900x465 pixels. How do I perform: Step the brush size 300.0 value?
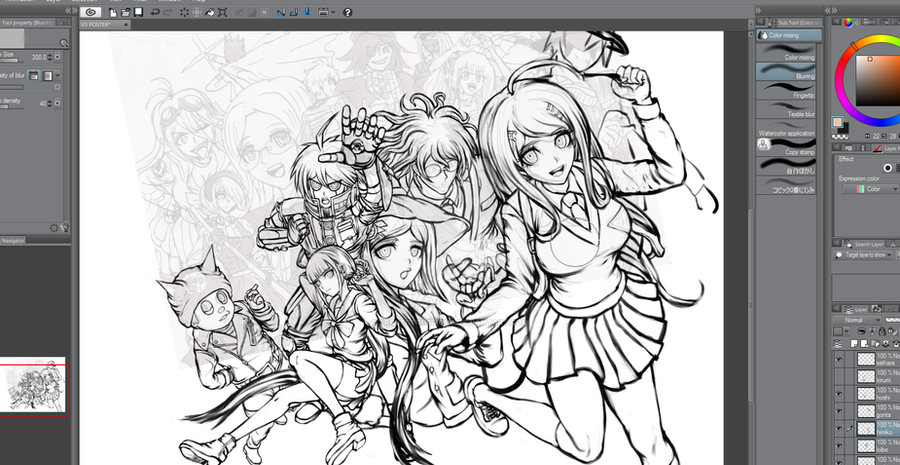coord(50,57)
